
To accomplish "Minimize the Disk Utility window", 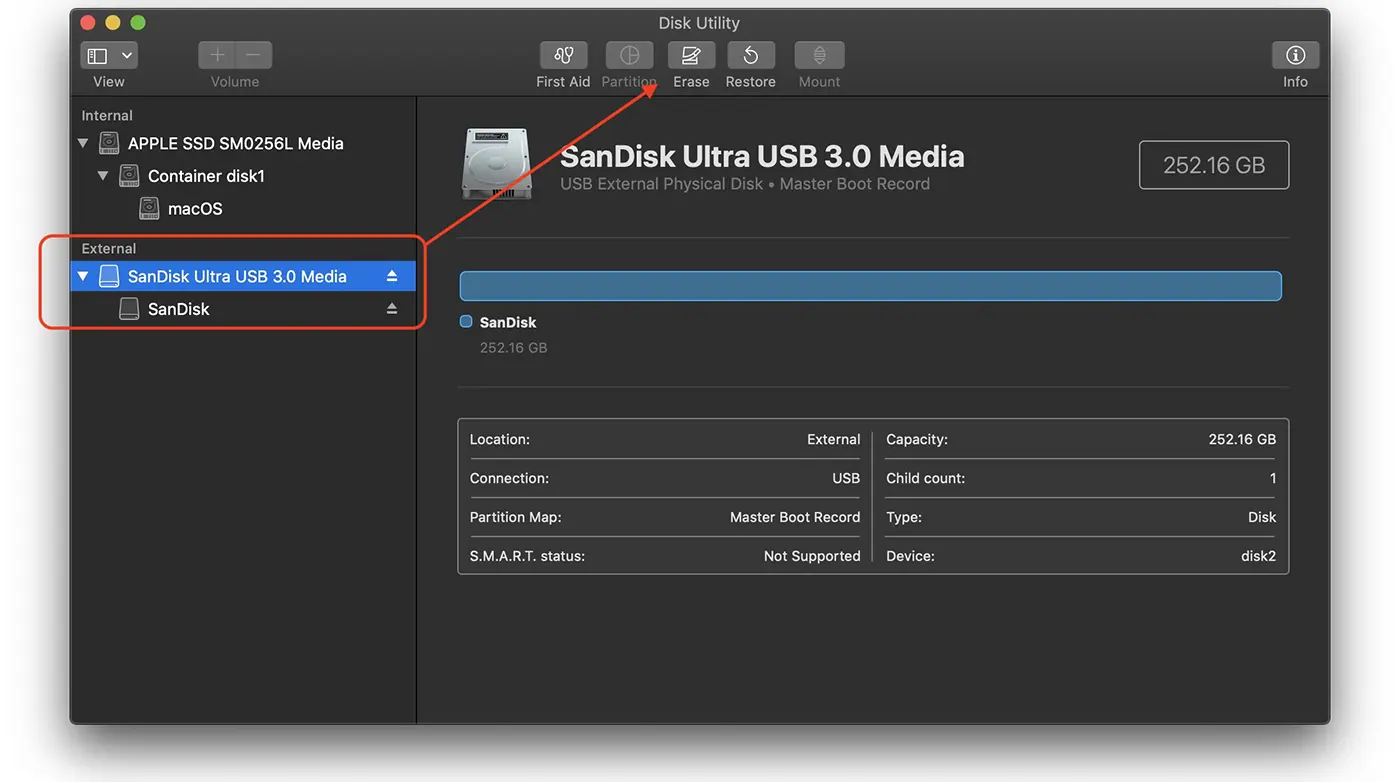I will (113, 23).
